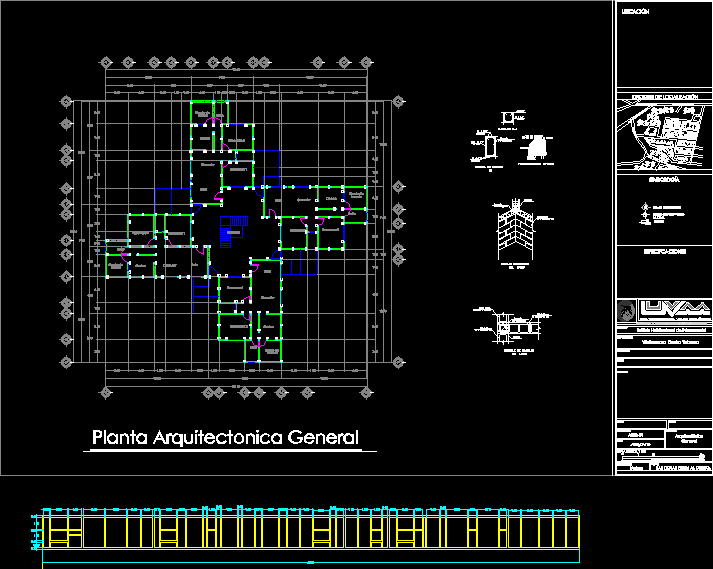Image resolution: width=713 pixels, height=569 pixels.
Task: Click the blue staircase at plan center
Action: click(x=231, y=229)
